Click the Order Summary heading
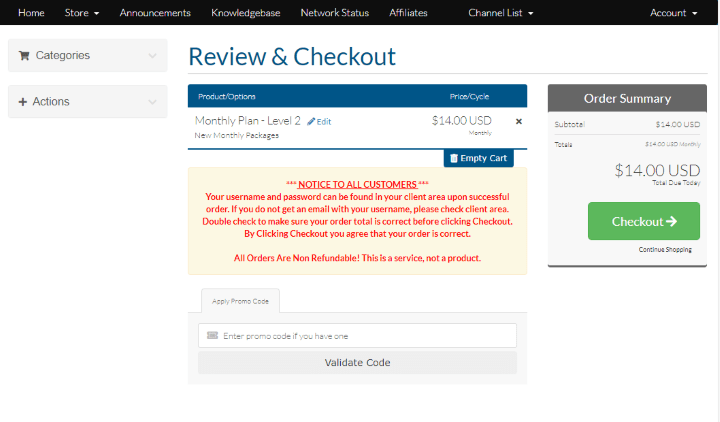The height and width of the screenshot is (422, 720). click(627, 99)
